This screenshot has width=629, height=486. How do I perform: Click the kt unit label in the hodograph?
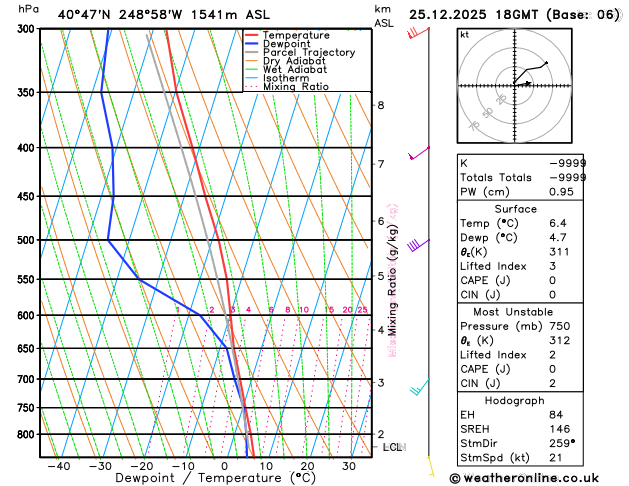point(464,34)
